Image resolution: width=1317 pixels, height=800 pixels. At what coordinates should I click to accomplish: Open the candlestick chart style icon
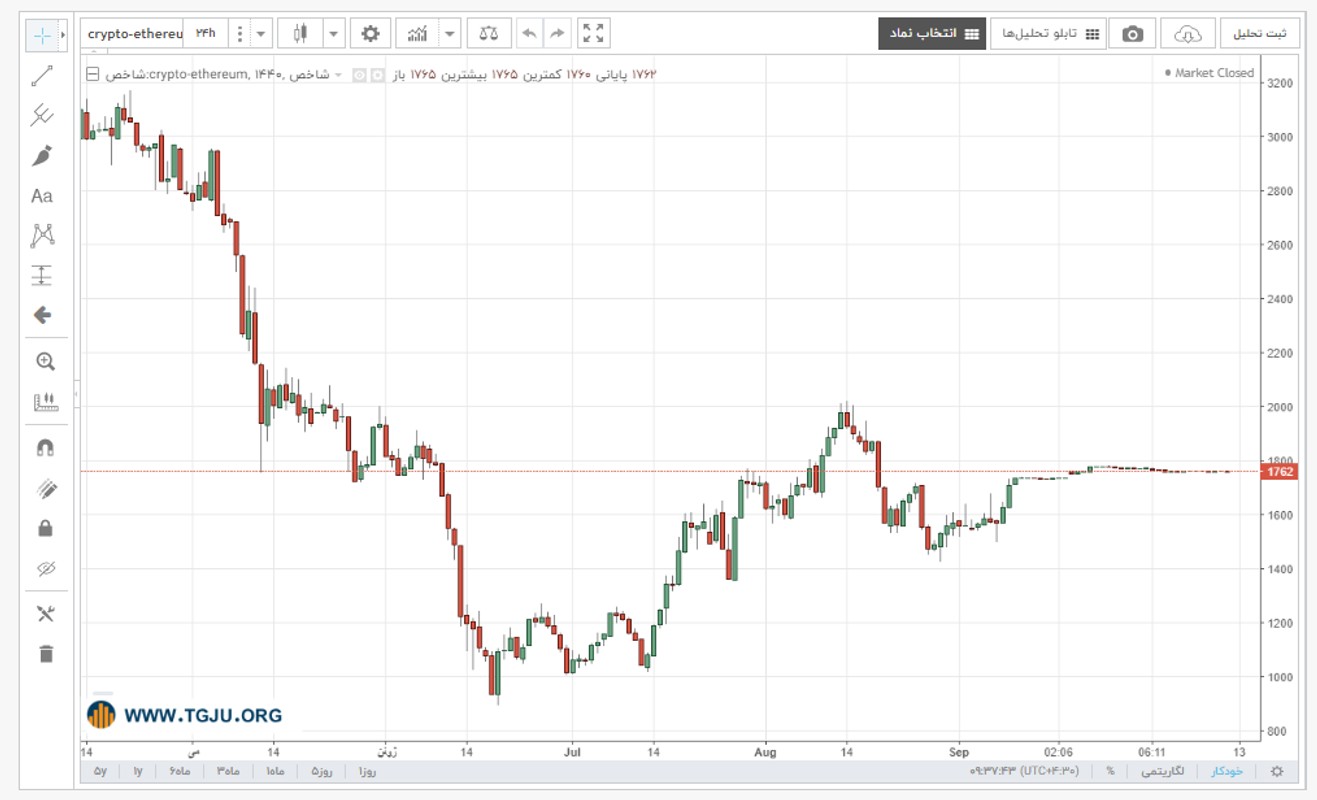300,34
